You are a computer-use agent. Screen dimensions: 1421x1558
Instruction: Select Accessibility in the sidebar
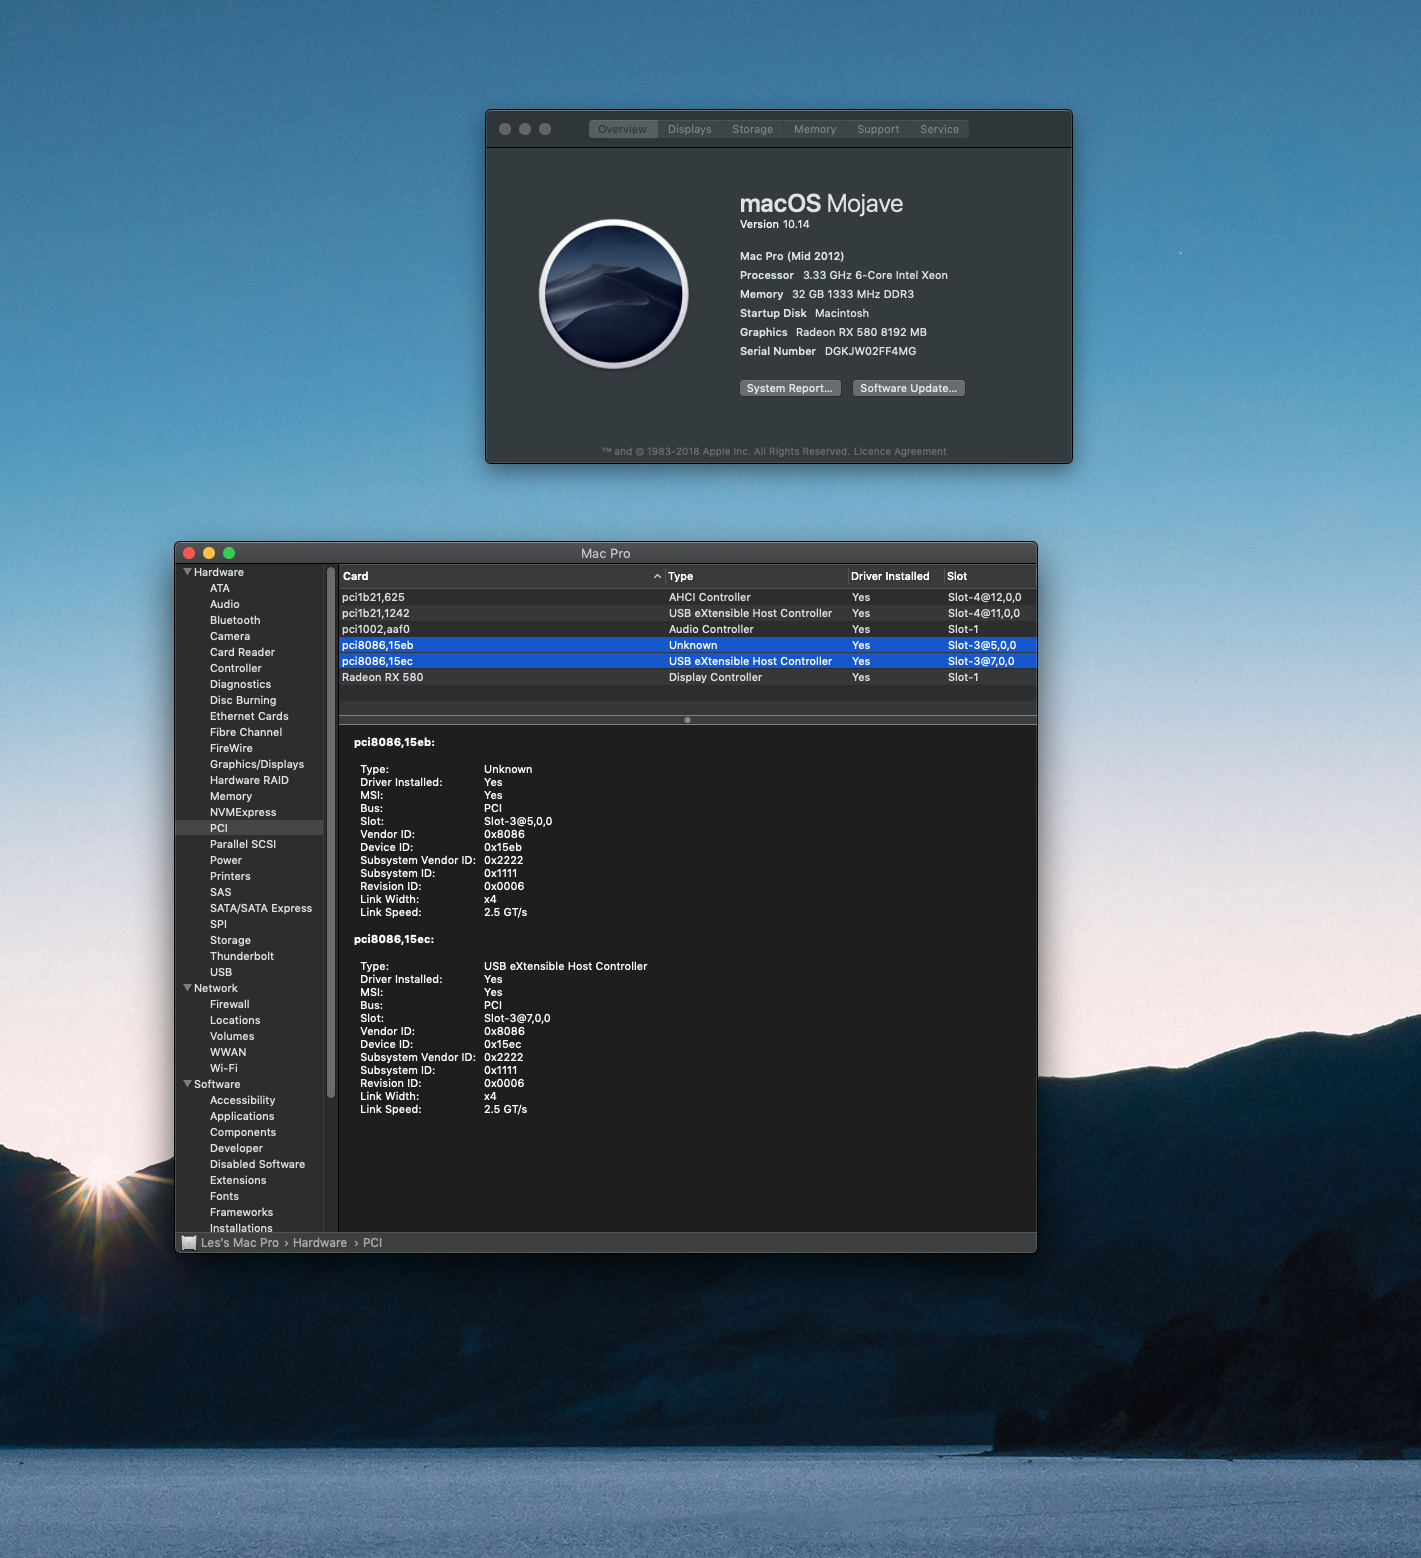[242, 1100]
